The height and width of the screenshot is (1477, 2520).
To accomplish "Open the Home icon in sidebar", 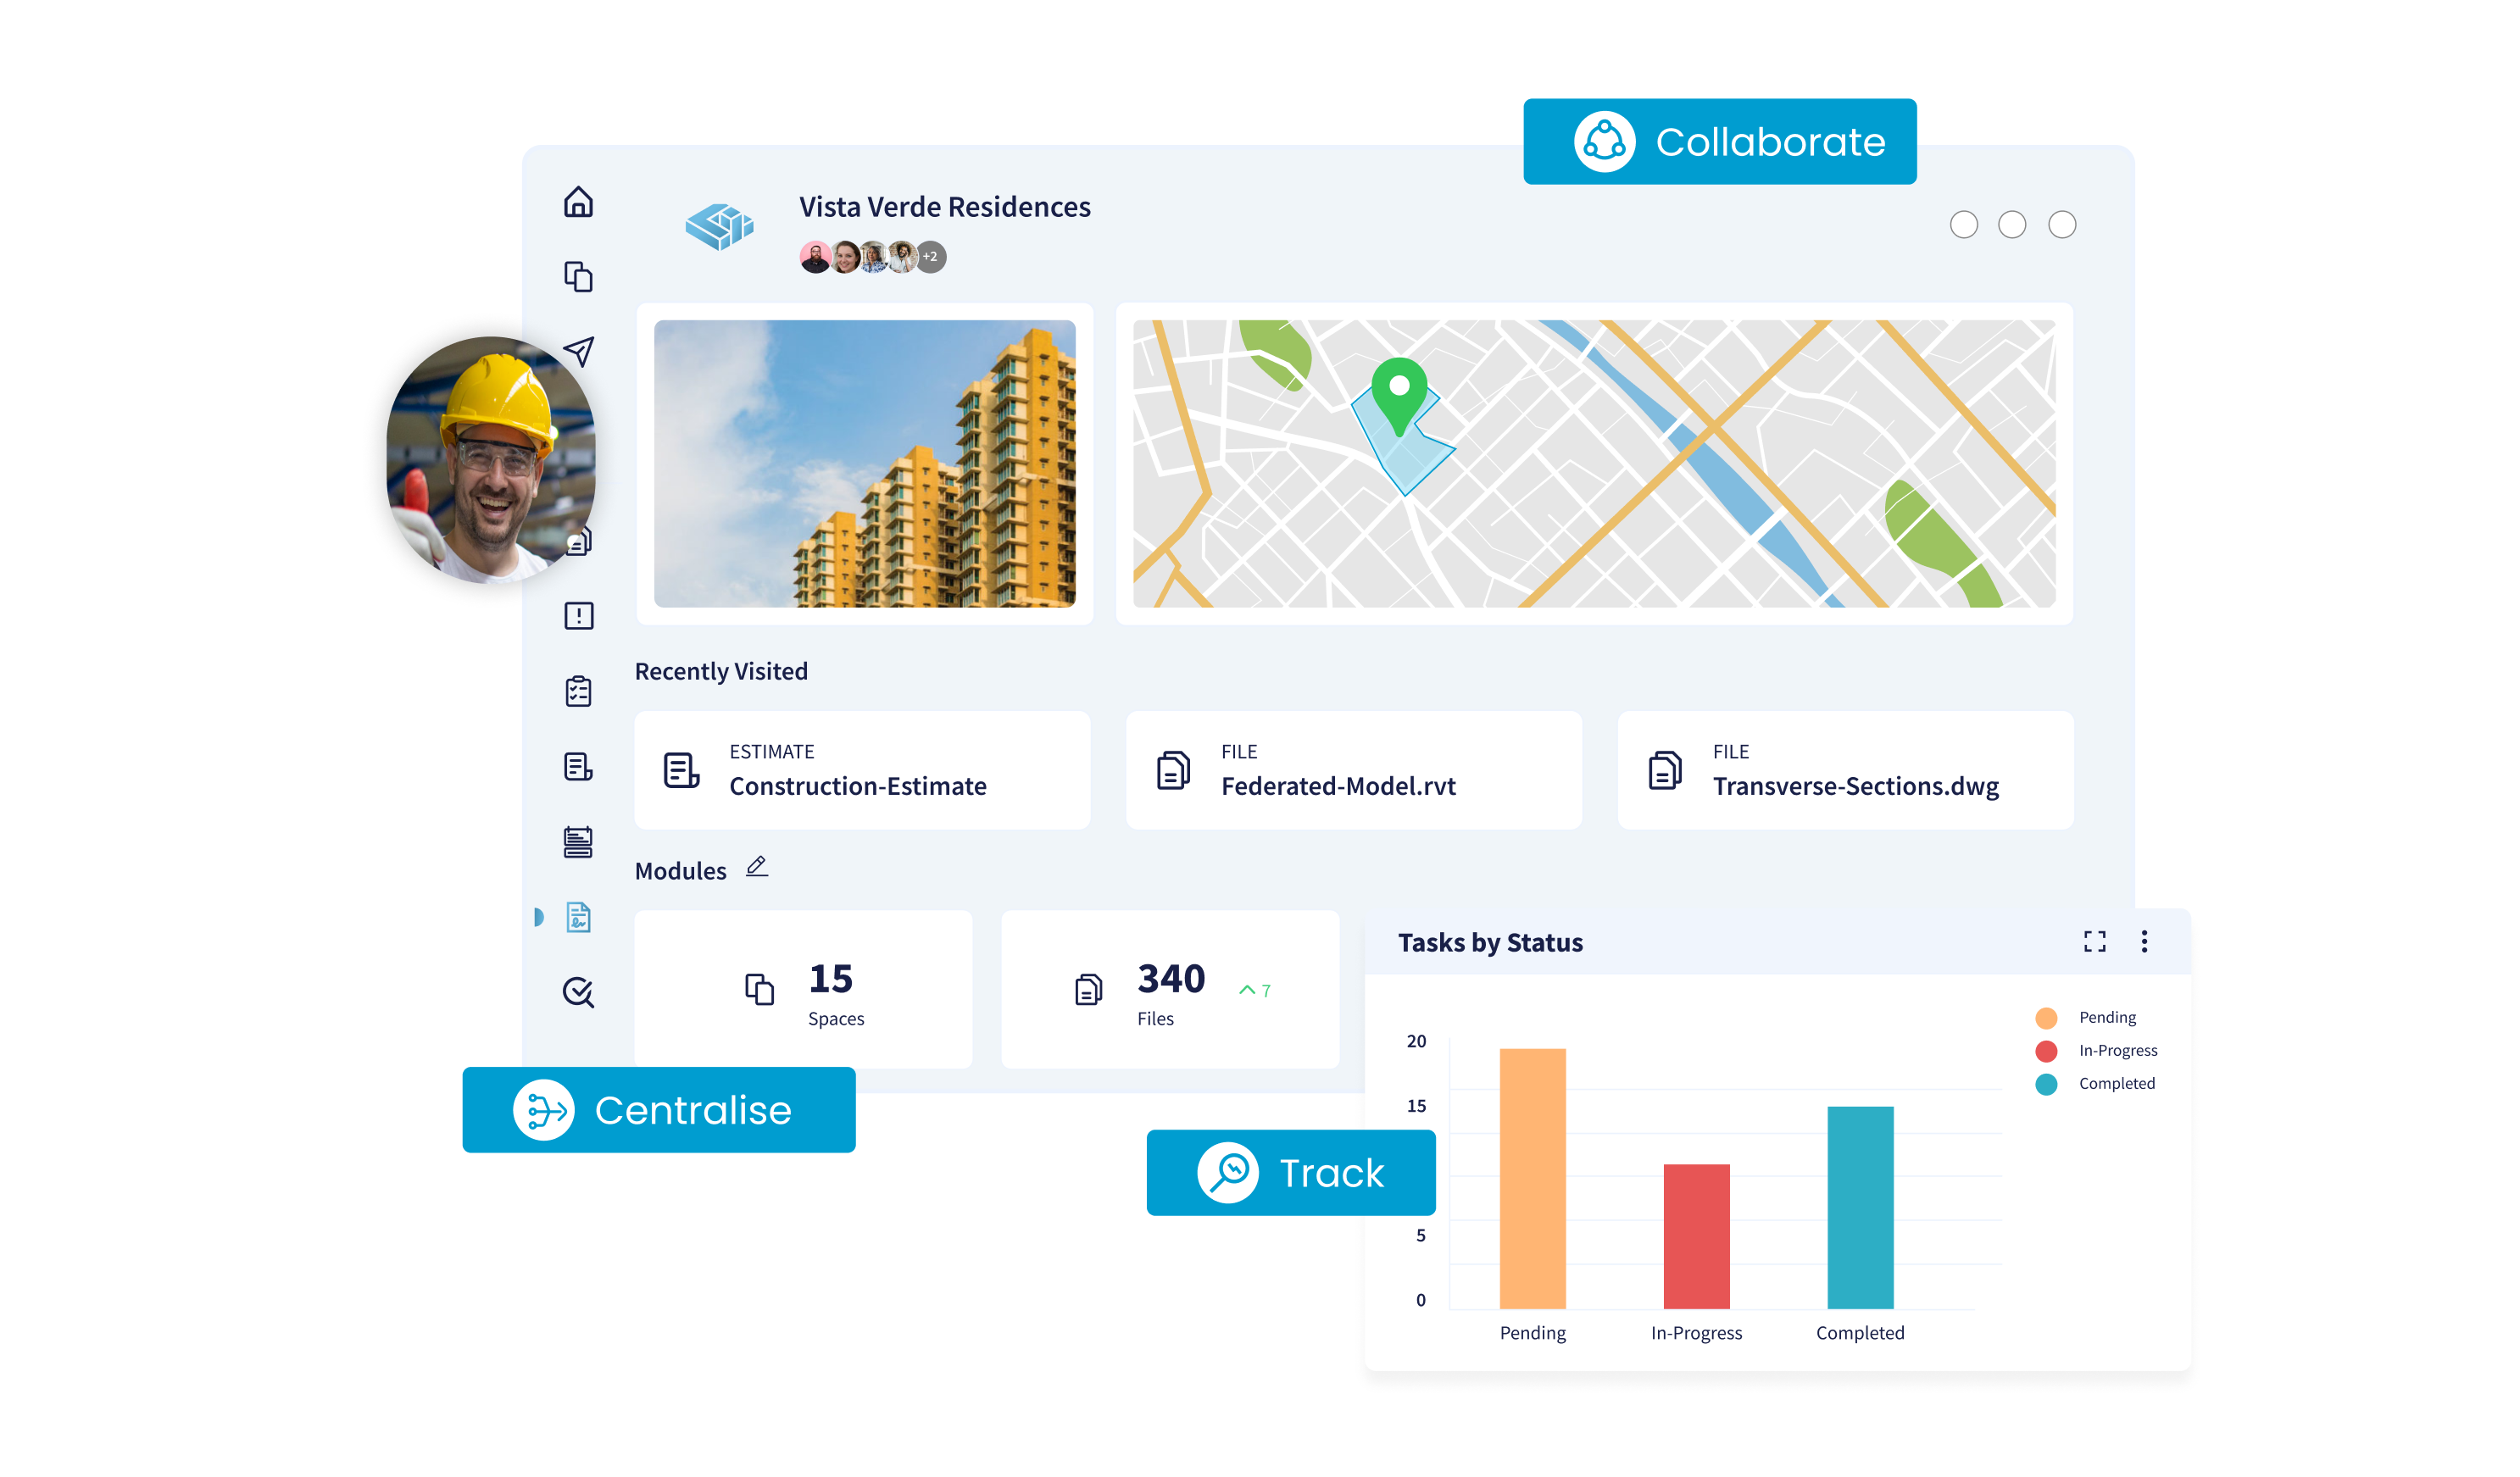I will [578, 202].
